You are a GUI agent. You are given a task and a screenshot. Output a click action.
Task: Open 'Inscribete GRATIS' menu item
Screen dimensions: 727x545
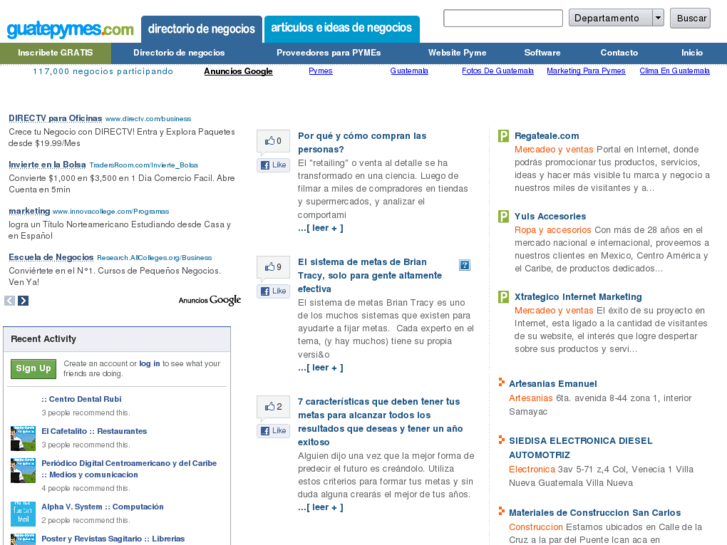click(55, 53)
